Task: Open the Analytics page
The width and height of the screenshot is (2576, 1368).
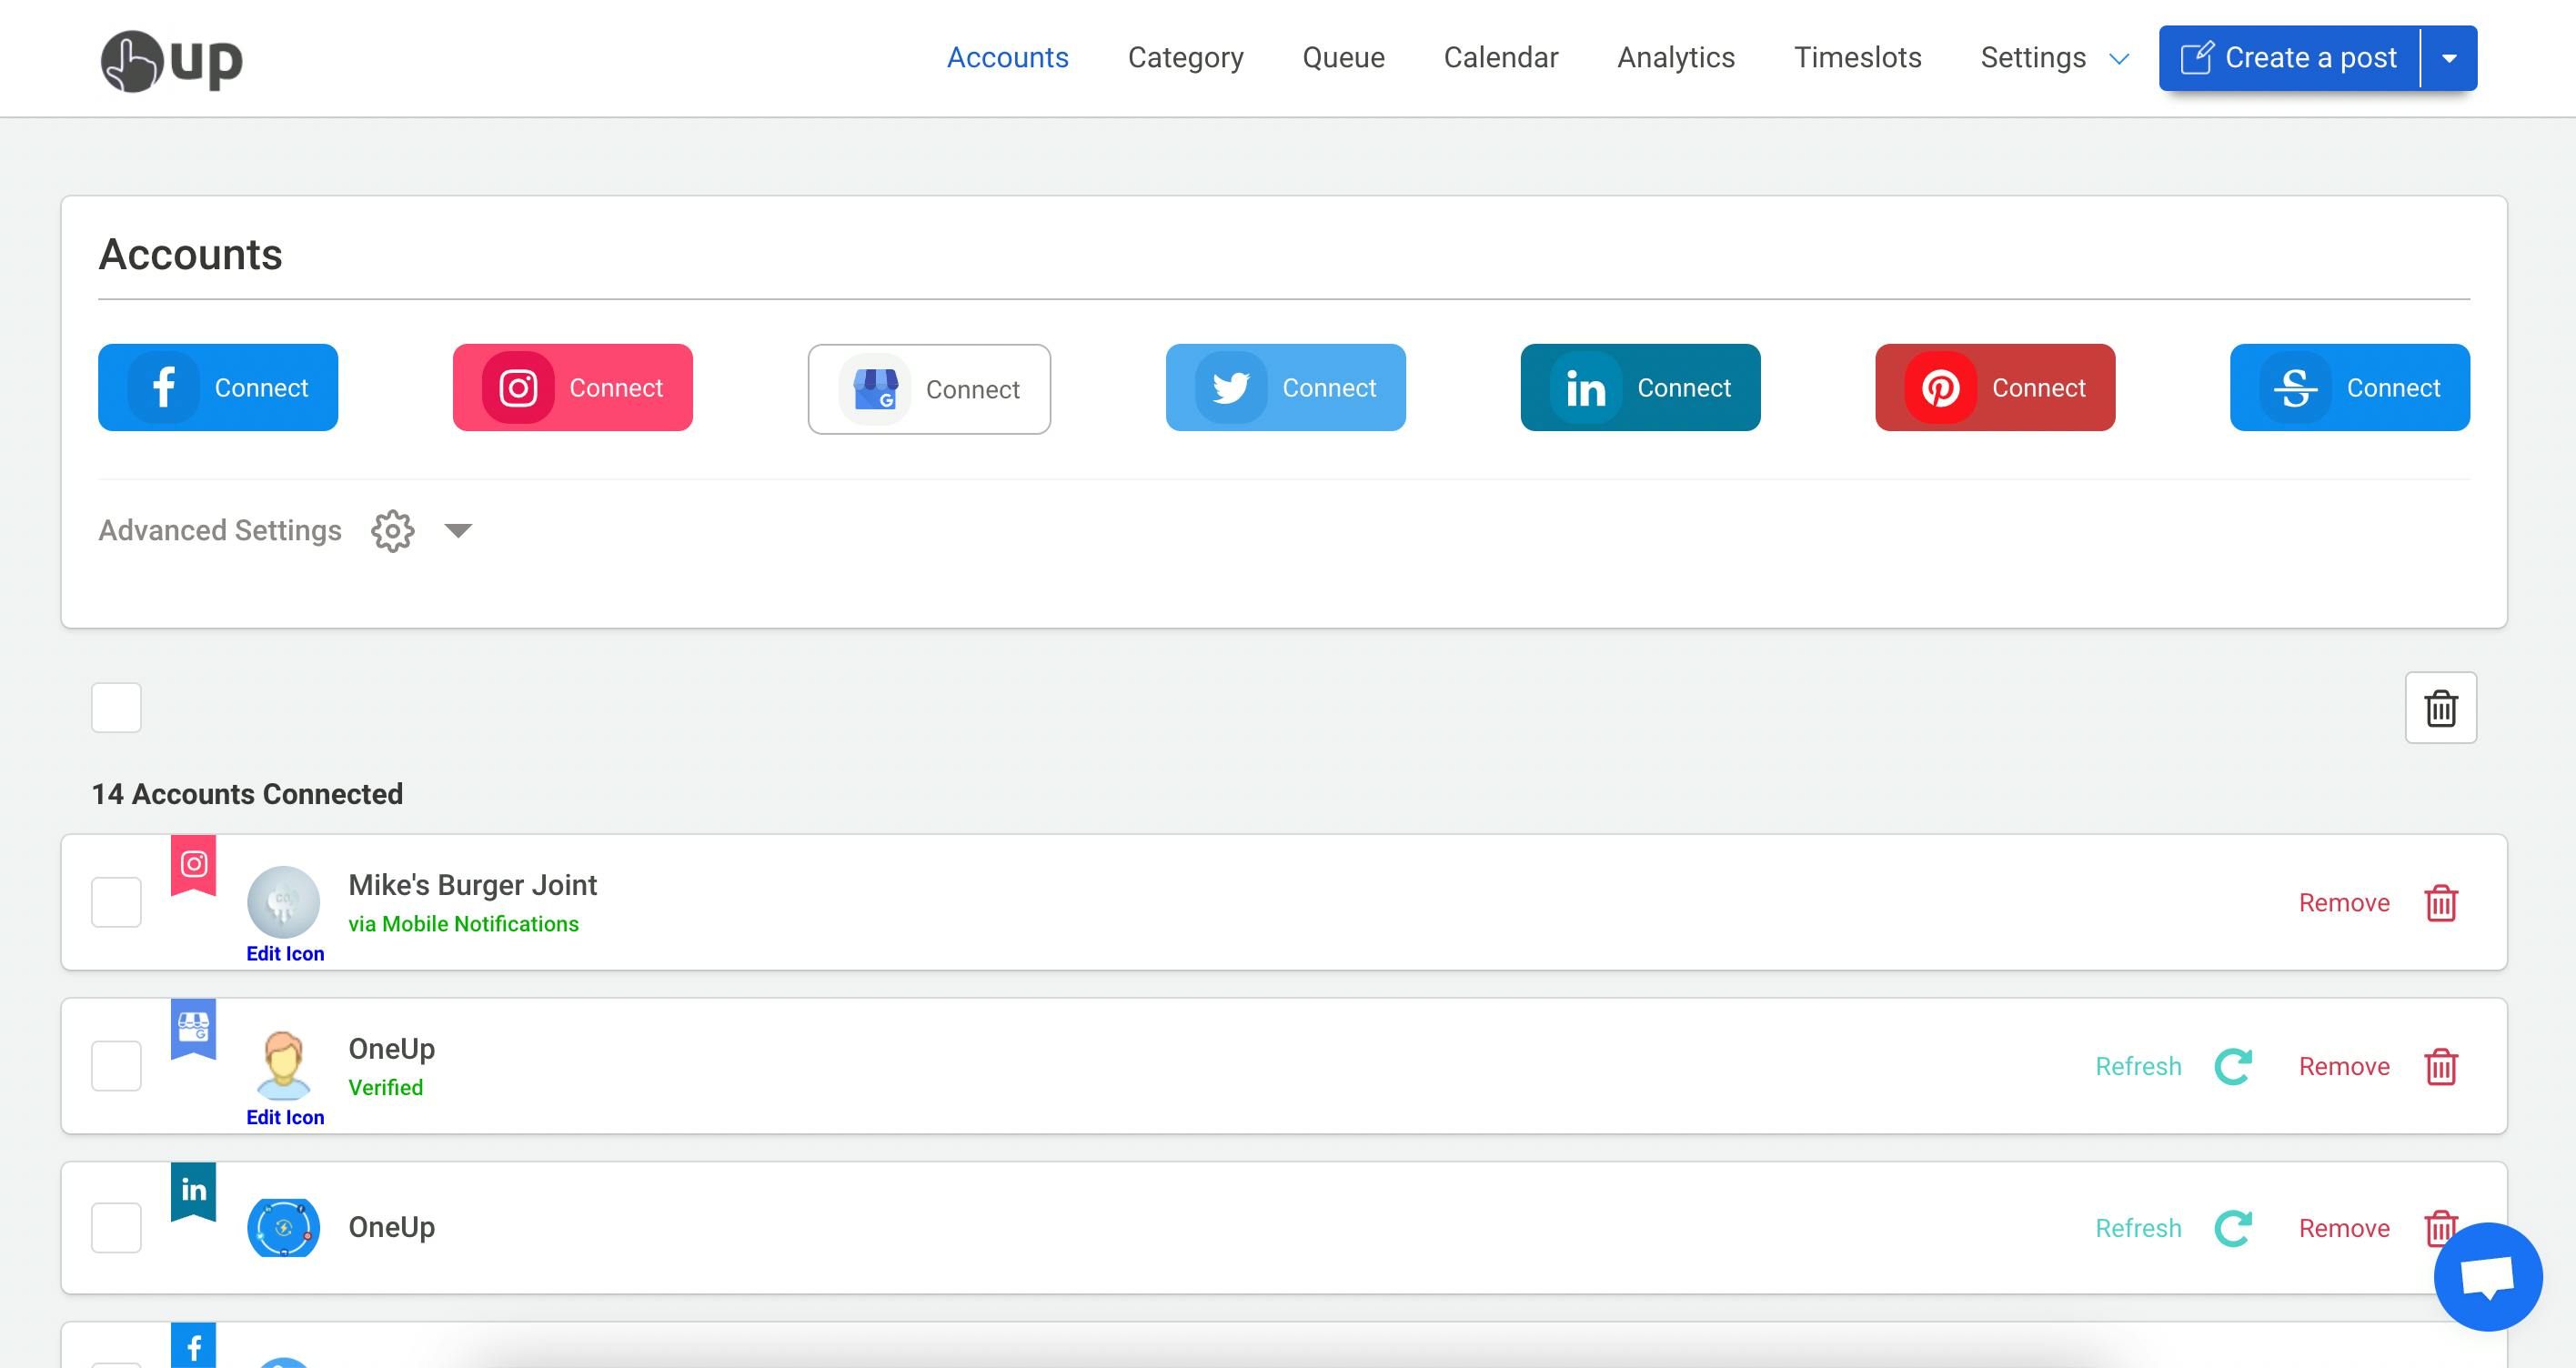Action: (x=1676, y=58)
